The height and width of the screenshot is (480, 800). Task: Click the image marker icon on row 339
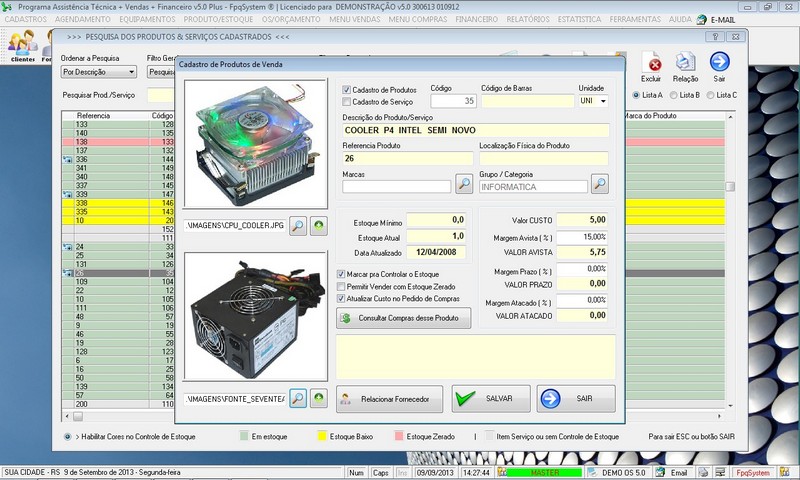[68, 194]
